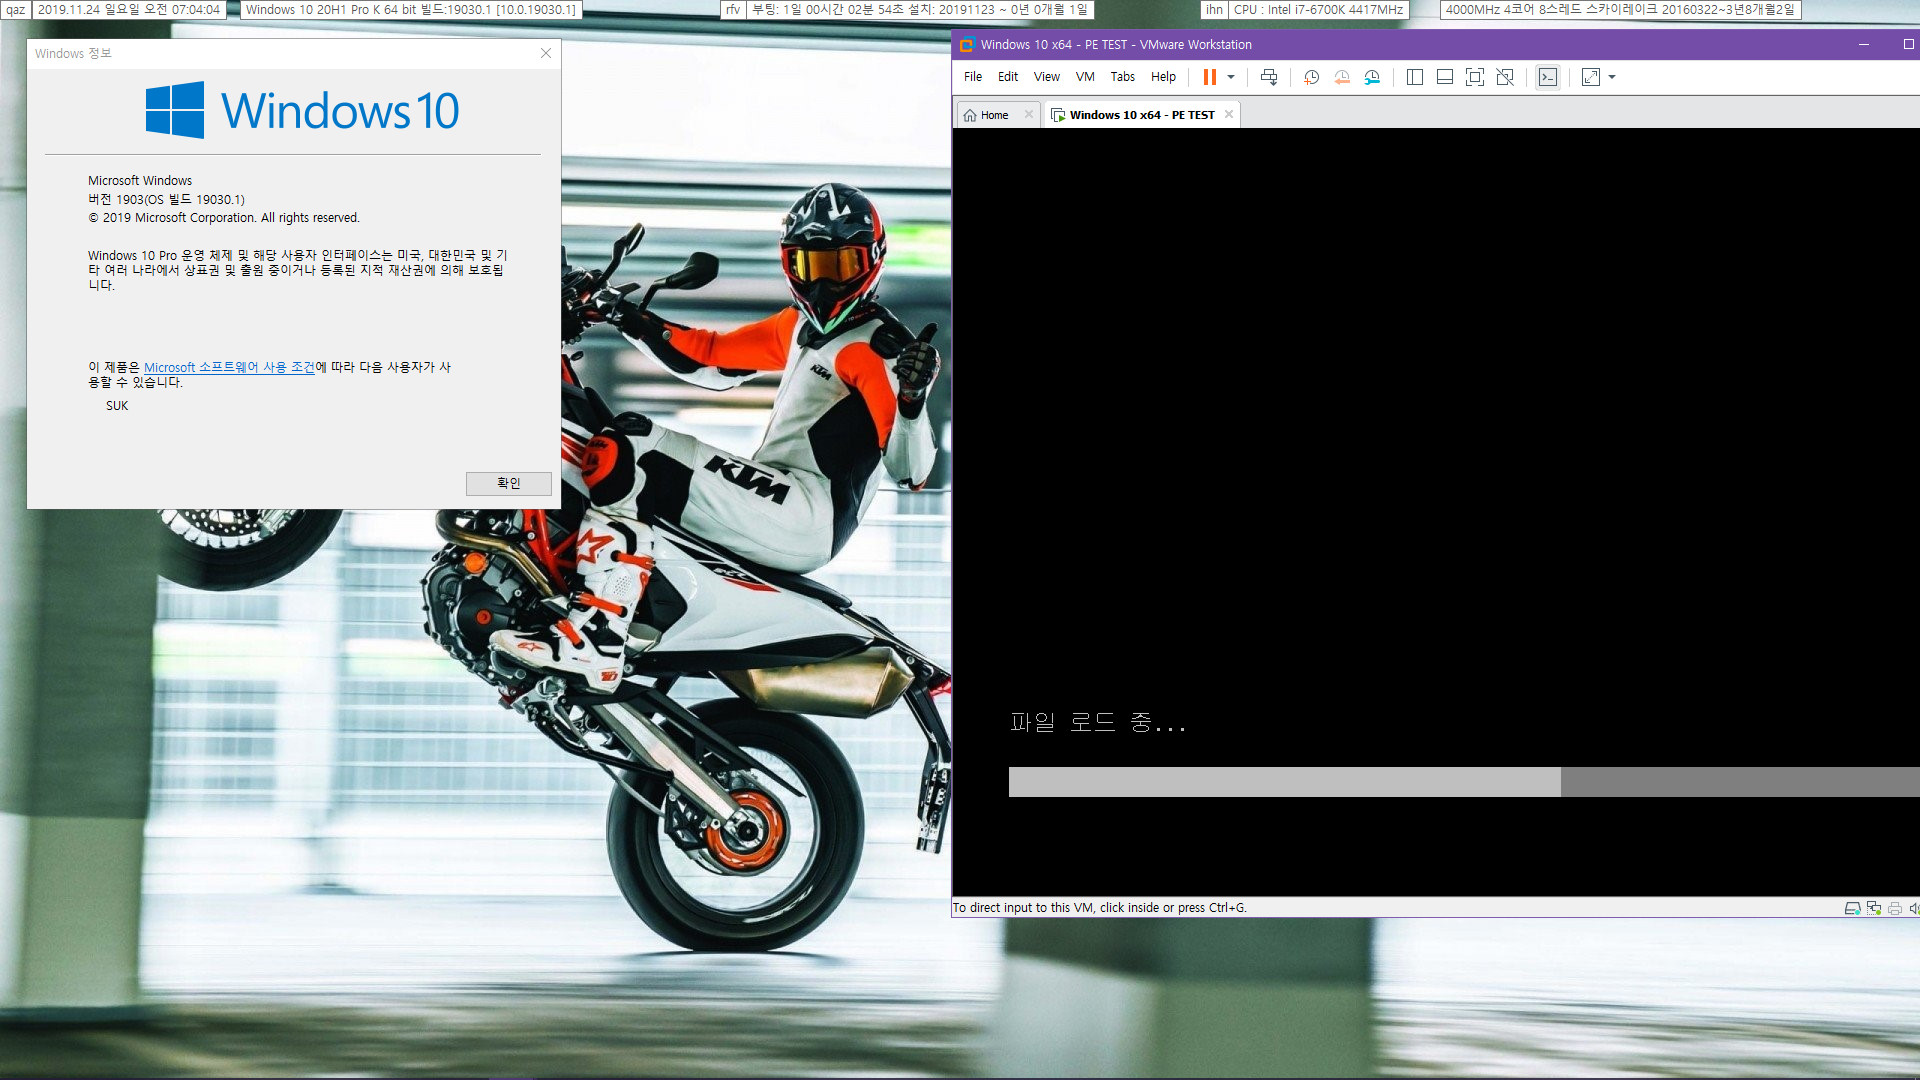Close the Windows 정보 dialog
Screen dimensions: 1920x1080
click(546, 53)
